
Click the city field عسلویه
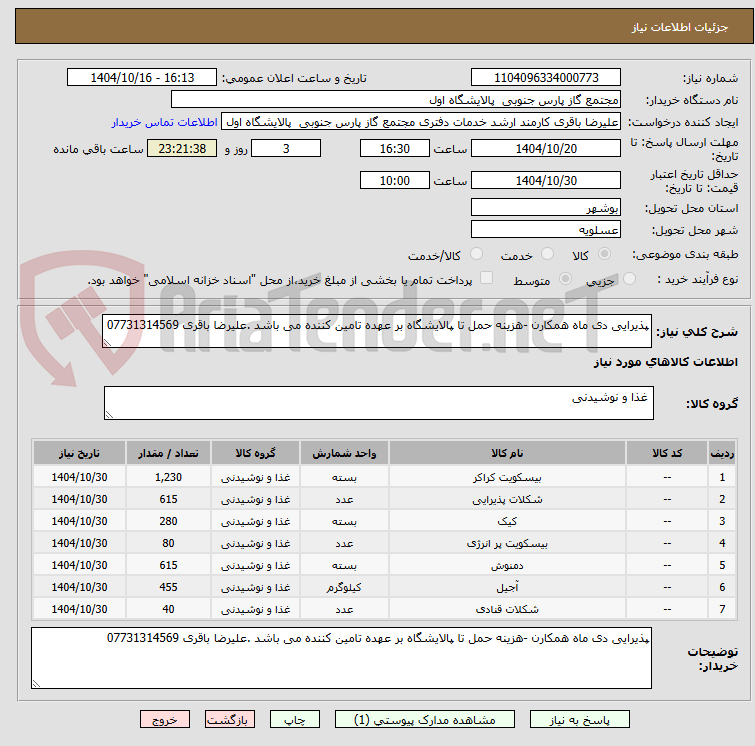546,229
